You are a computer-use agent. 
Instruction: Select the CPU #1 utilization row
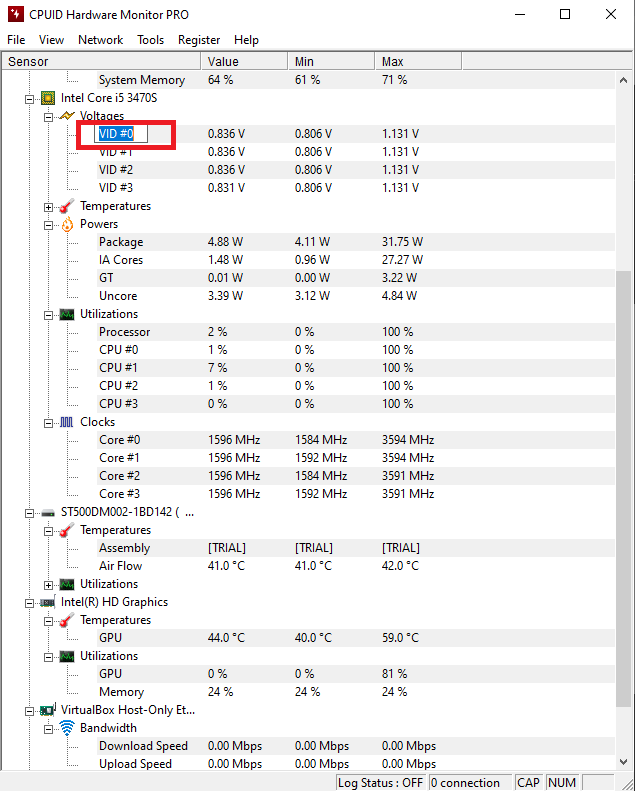(x=356, y=368)
